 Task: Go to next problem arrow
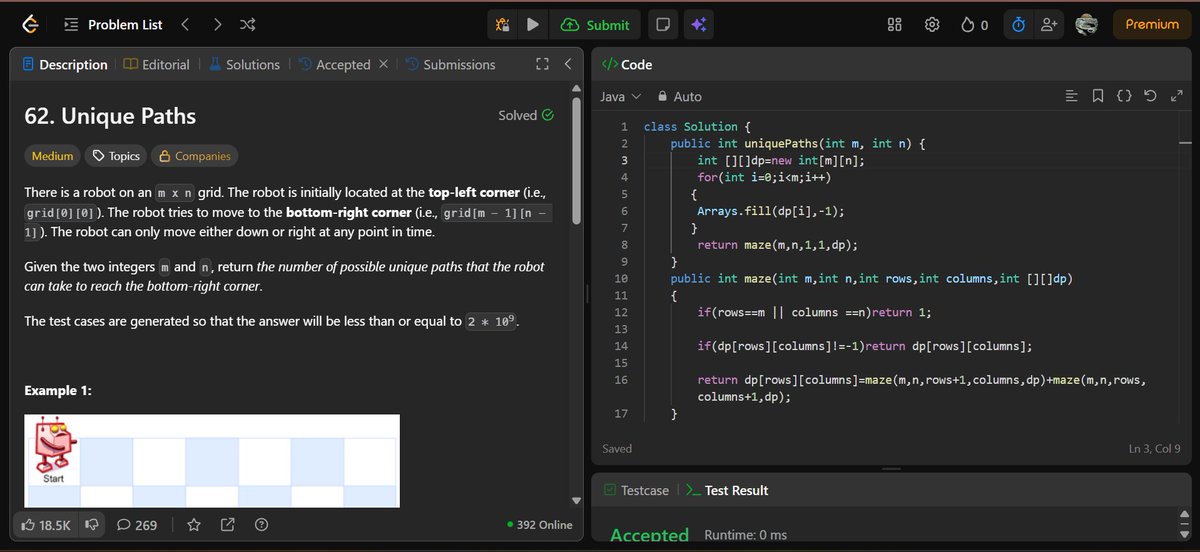pyautogui.click(x=217, y=24)
